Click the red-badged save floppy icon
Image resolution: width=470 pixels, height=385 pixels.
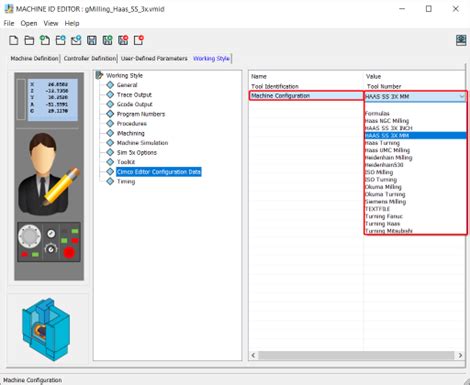click(123, 40)
